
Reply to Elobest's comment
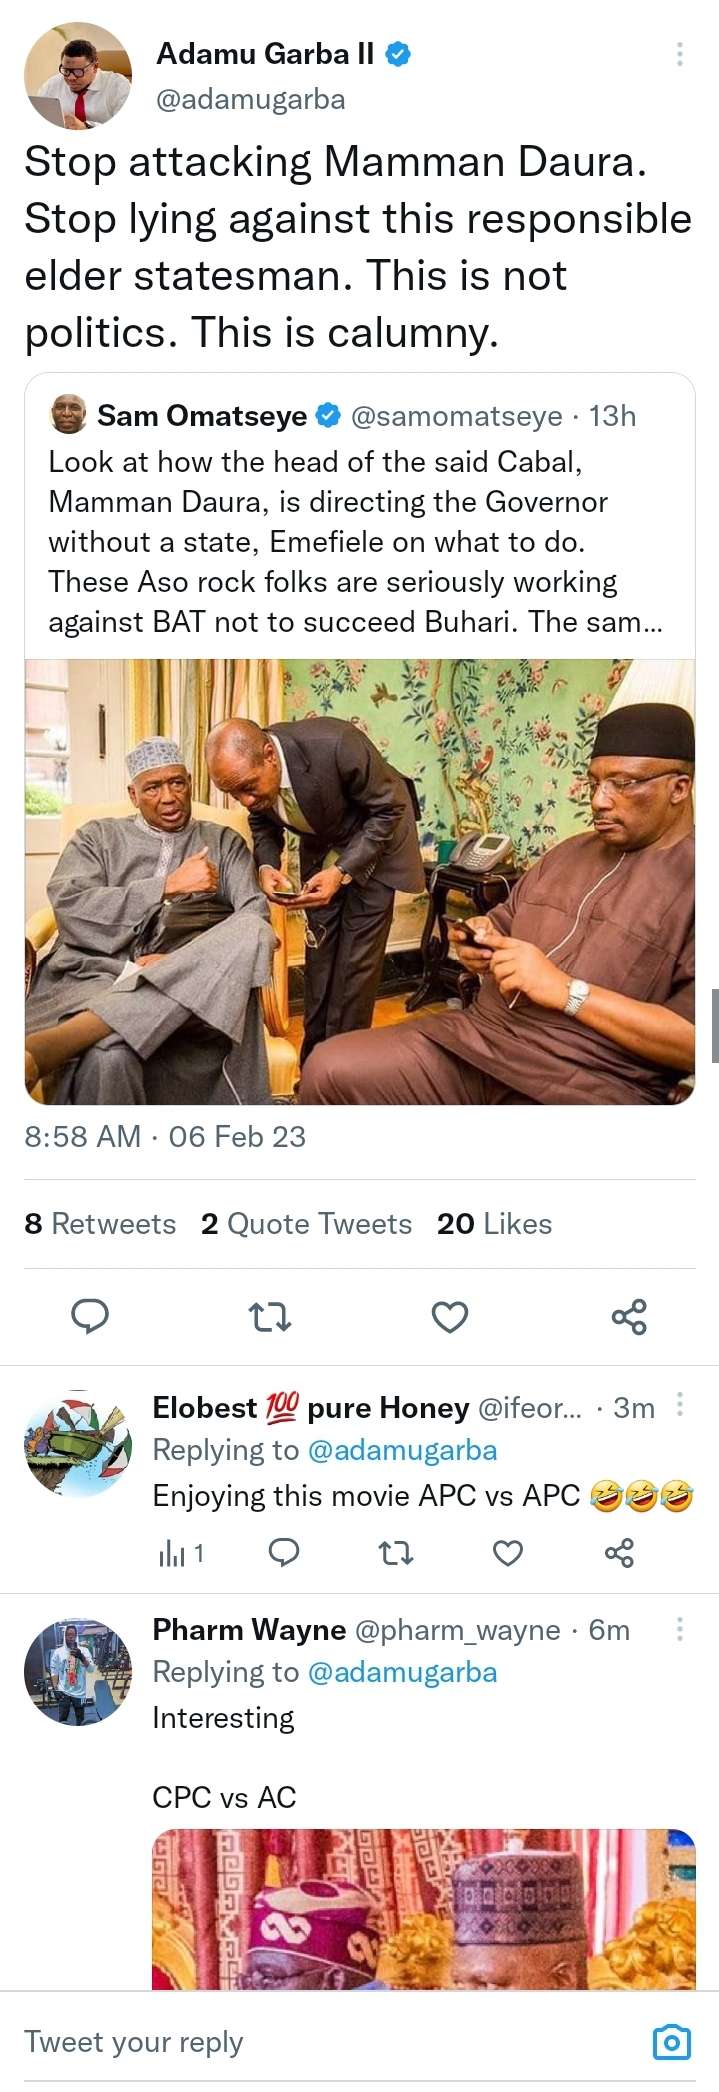[285, 1553]
